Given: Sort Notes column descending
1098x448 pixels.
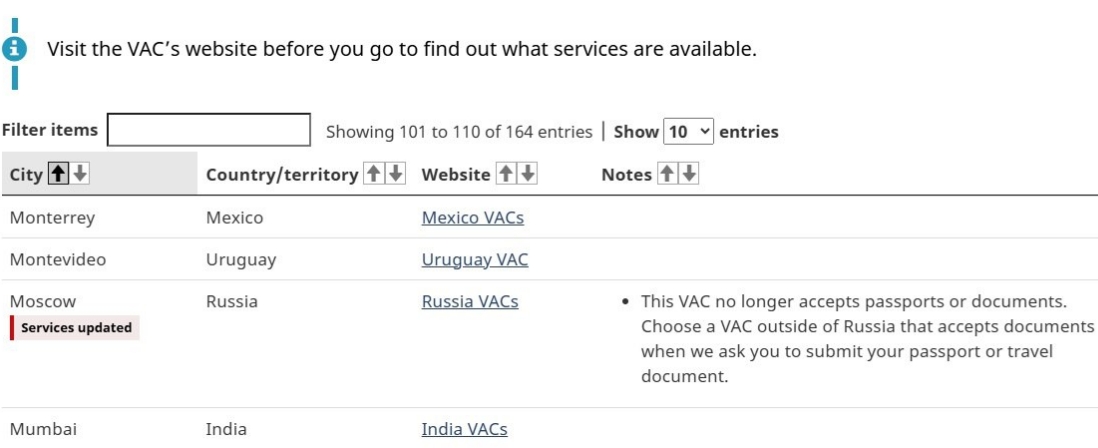Looking at the screenshot, I should [689, 174].
